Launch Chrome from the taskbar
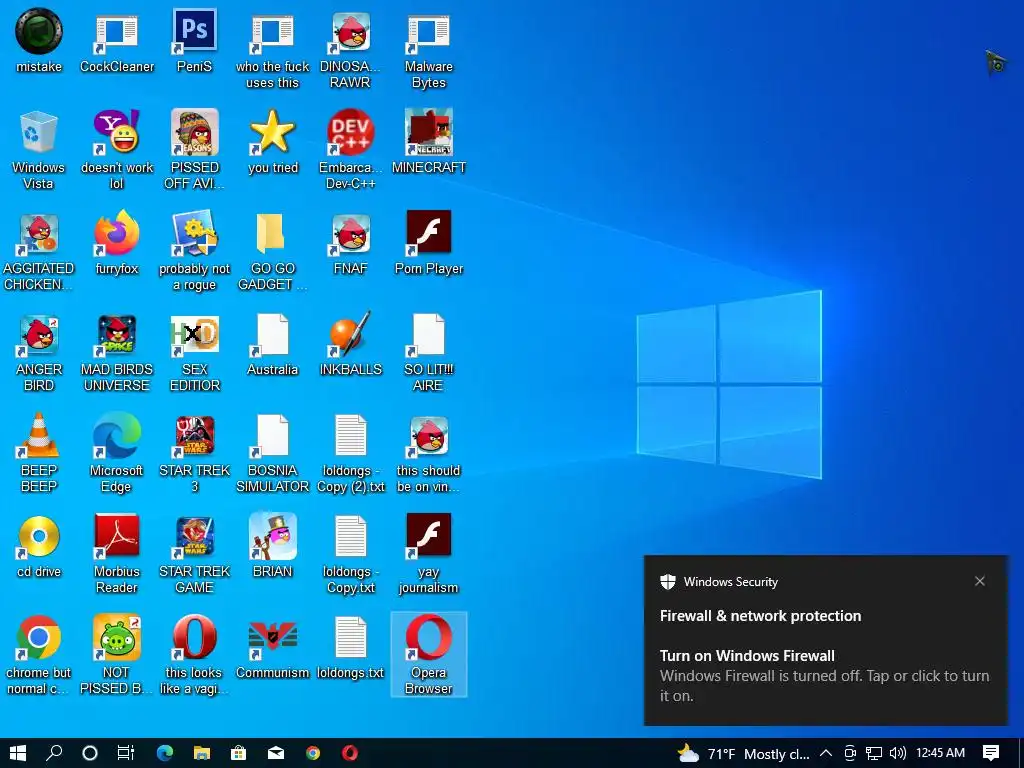Viewport: 1024px width, 768px height. [x=313, y=753]
